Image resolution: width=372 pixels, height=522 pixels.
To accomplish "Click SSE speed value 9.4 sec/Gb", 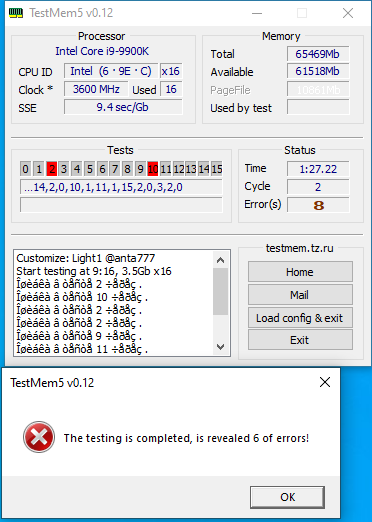I will (123, 107).
